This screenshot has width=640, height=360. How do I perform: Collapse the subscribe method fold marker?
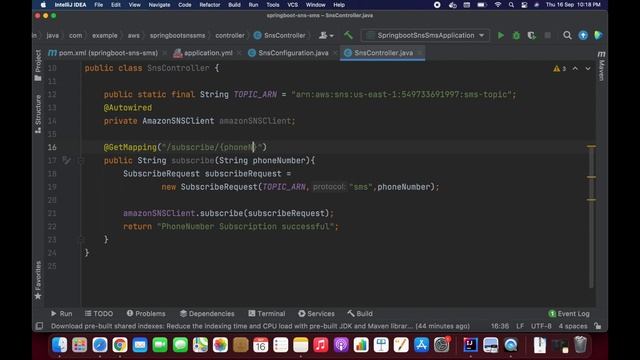[81, 160]
